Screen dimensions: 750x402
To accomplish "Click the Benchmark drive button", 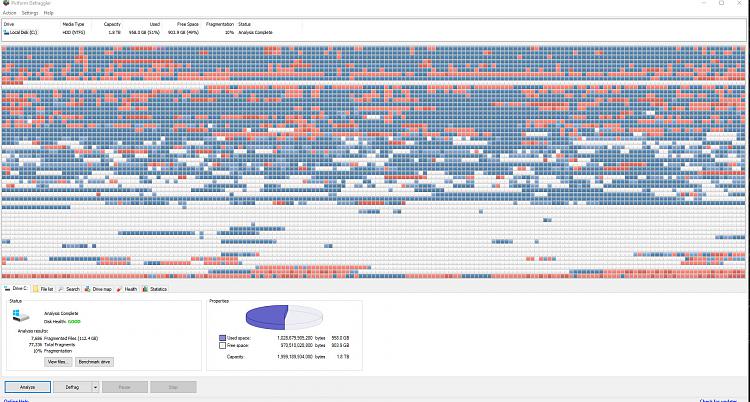I will [x=94, y=362].
